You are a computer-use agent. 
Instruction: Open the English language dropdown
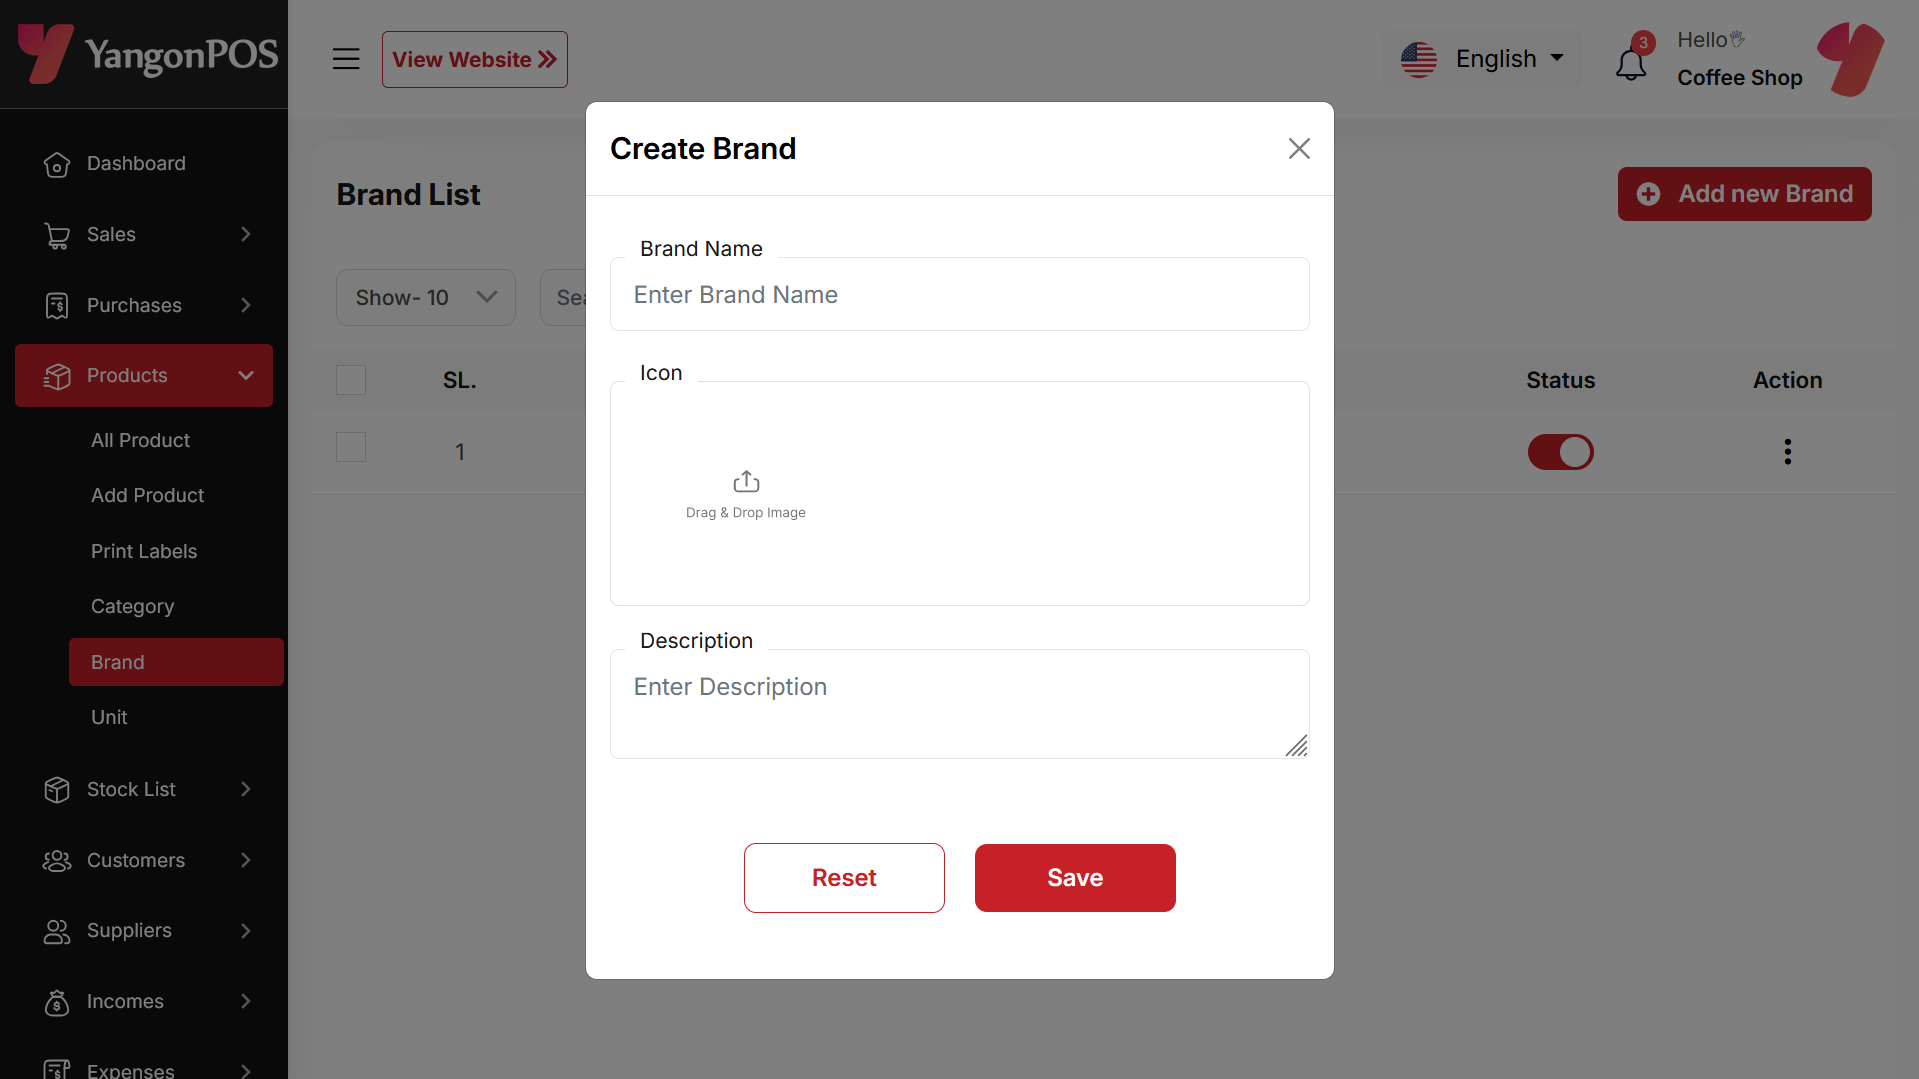[1482, 59]
